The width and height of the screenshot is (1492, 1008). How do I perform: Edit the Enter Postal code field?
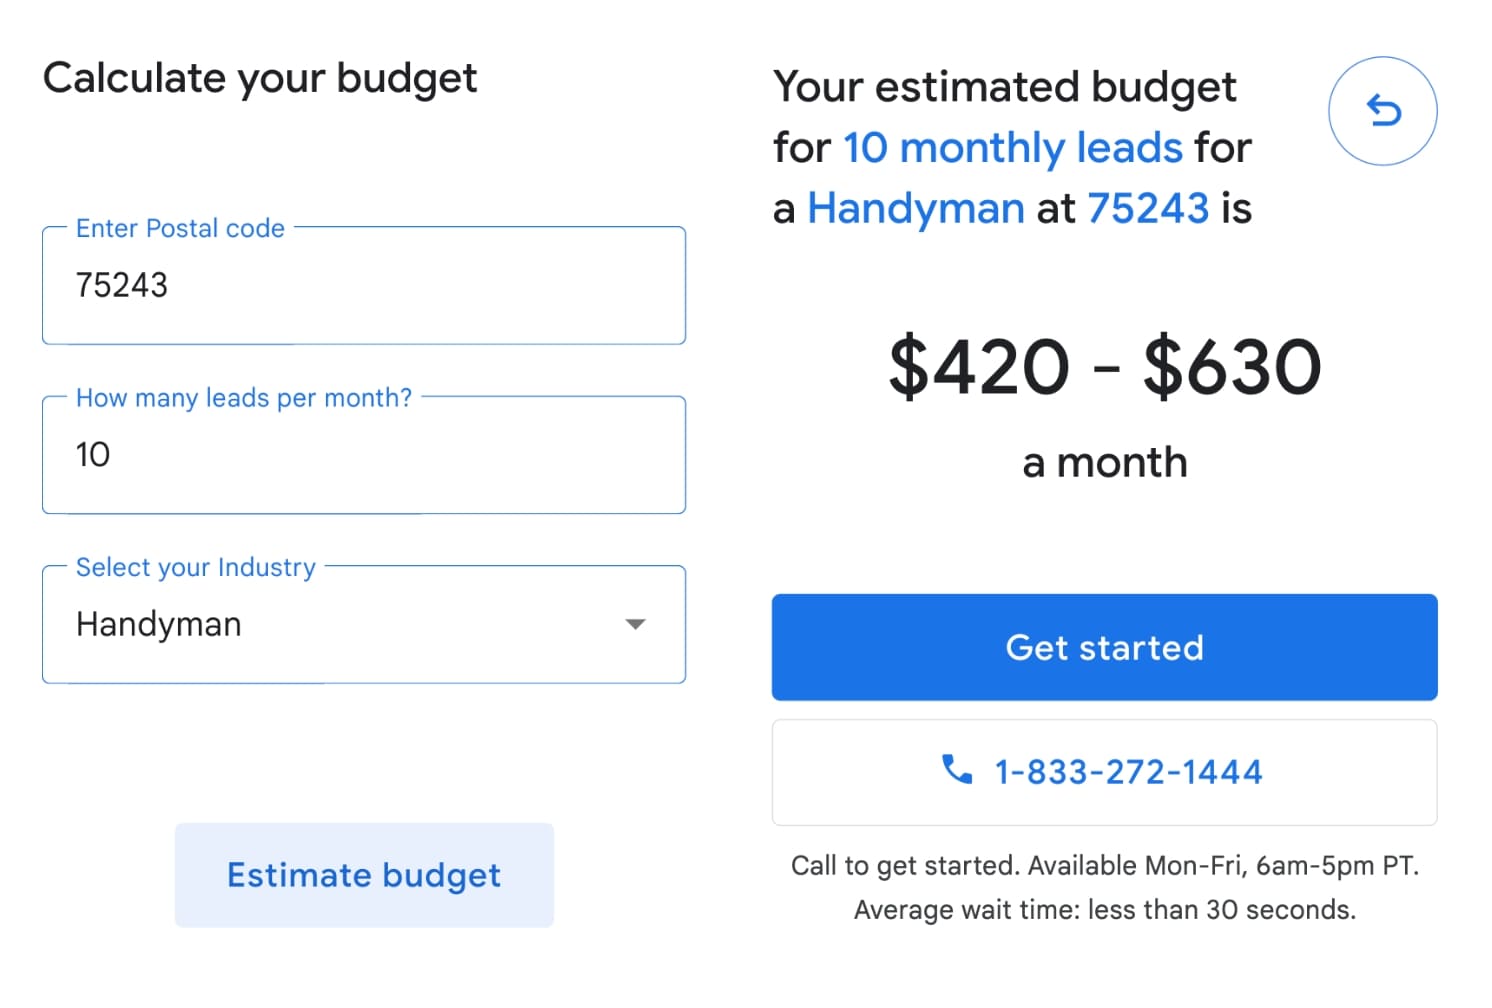(364, 285)
